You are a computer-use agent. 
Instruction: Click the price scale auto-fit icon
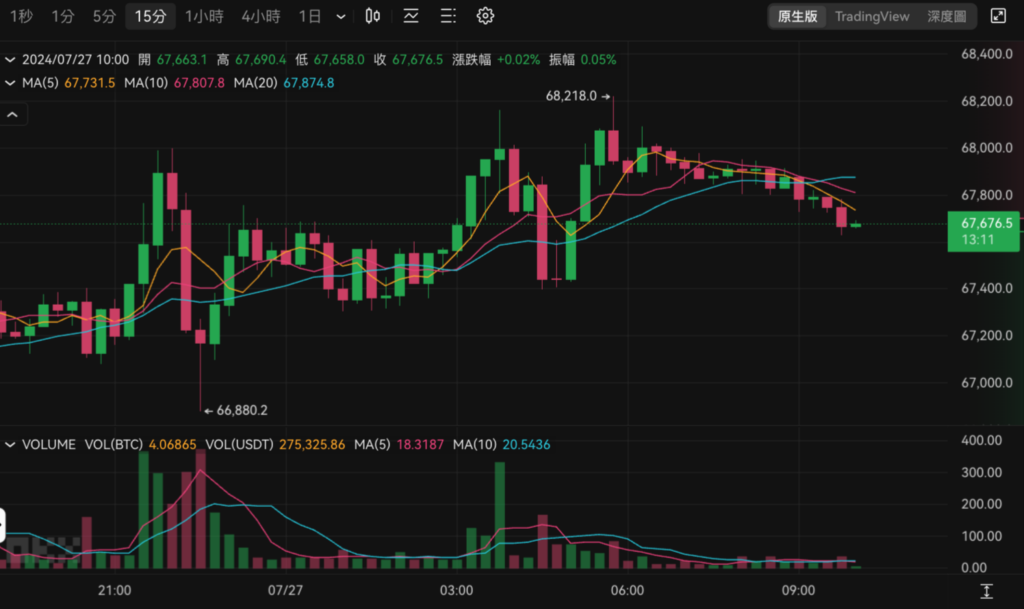click(x=987, y=591)
